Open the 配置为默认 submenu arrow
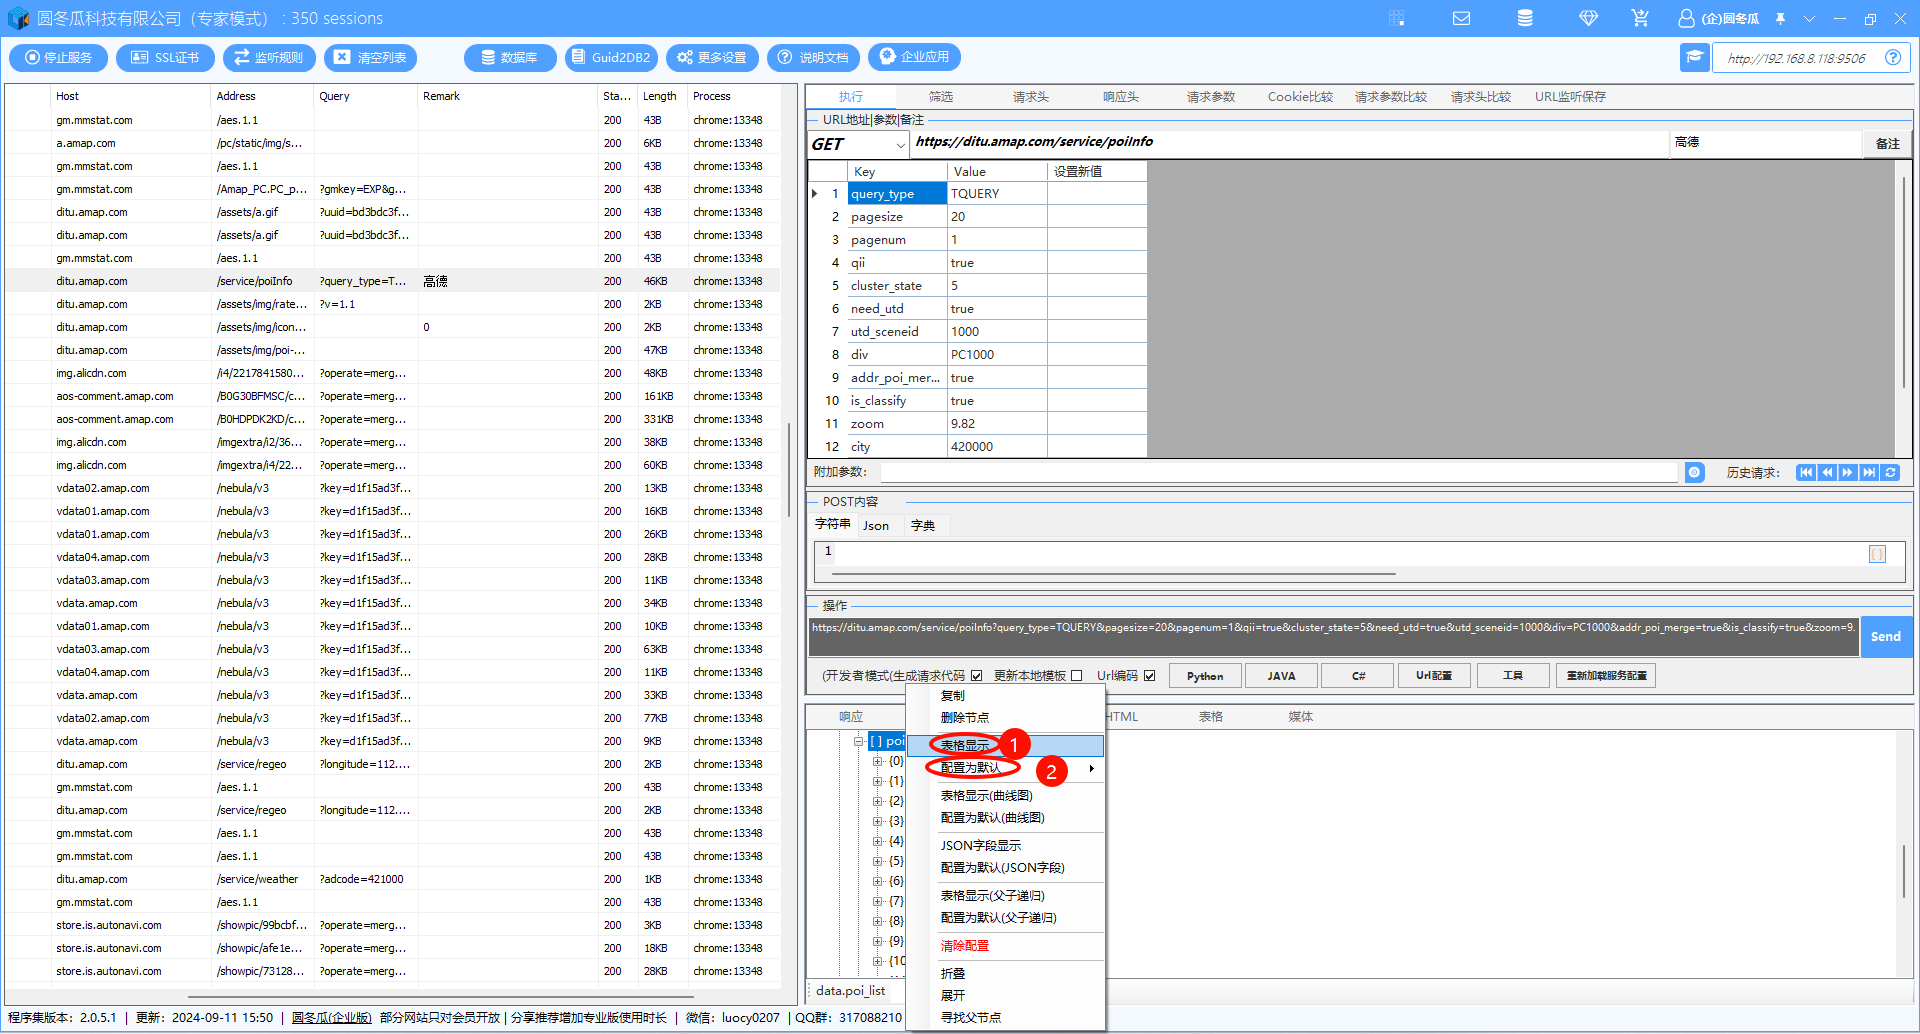 tap(1091, 769)
